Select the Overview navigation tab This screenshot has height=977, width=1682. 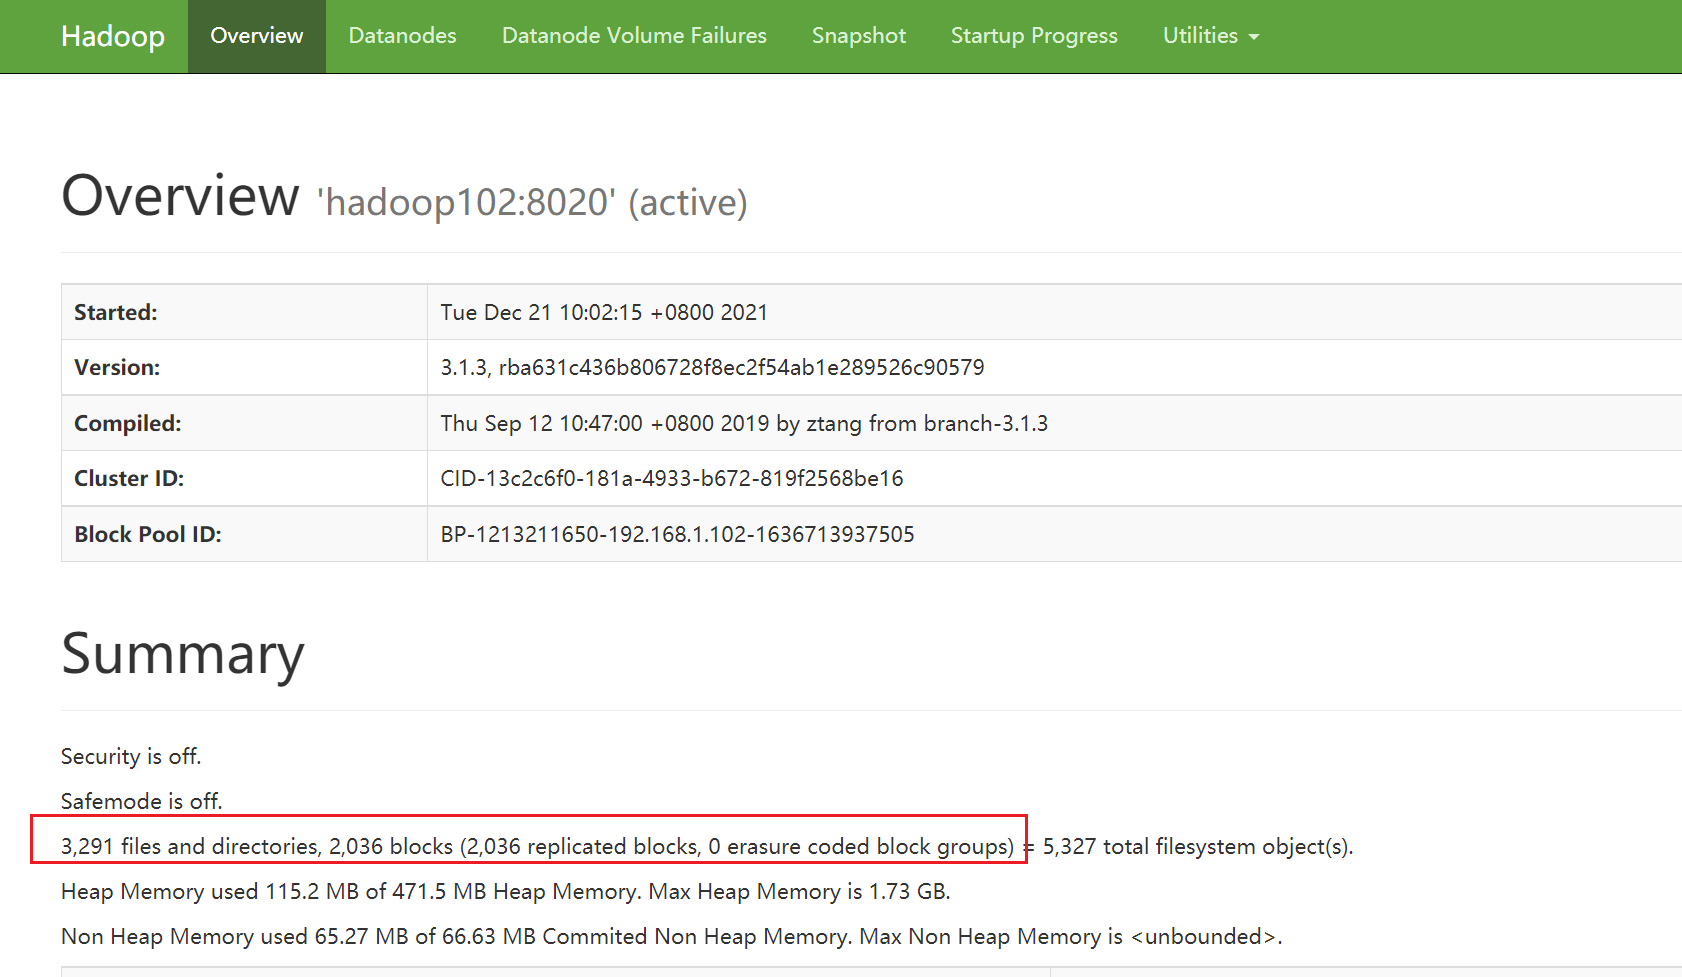point(256,36)
